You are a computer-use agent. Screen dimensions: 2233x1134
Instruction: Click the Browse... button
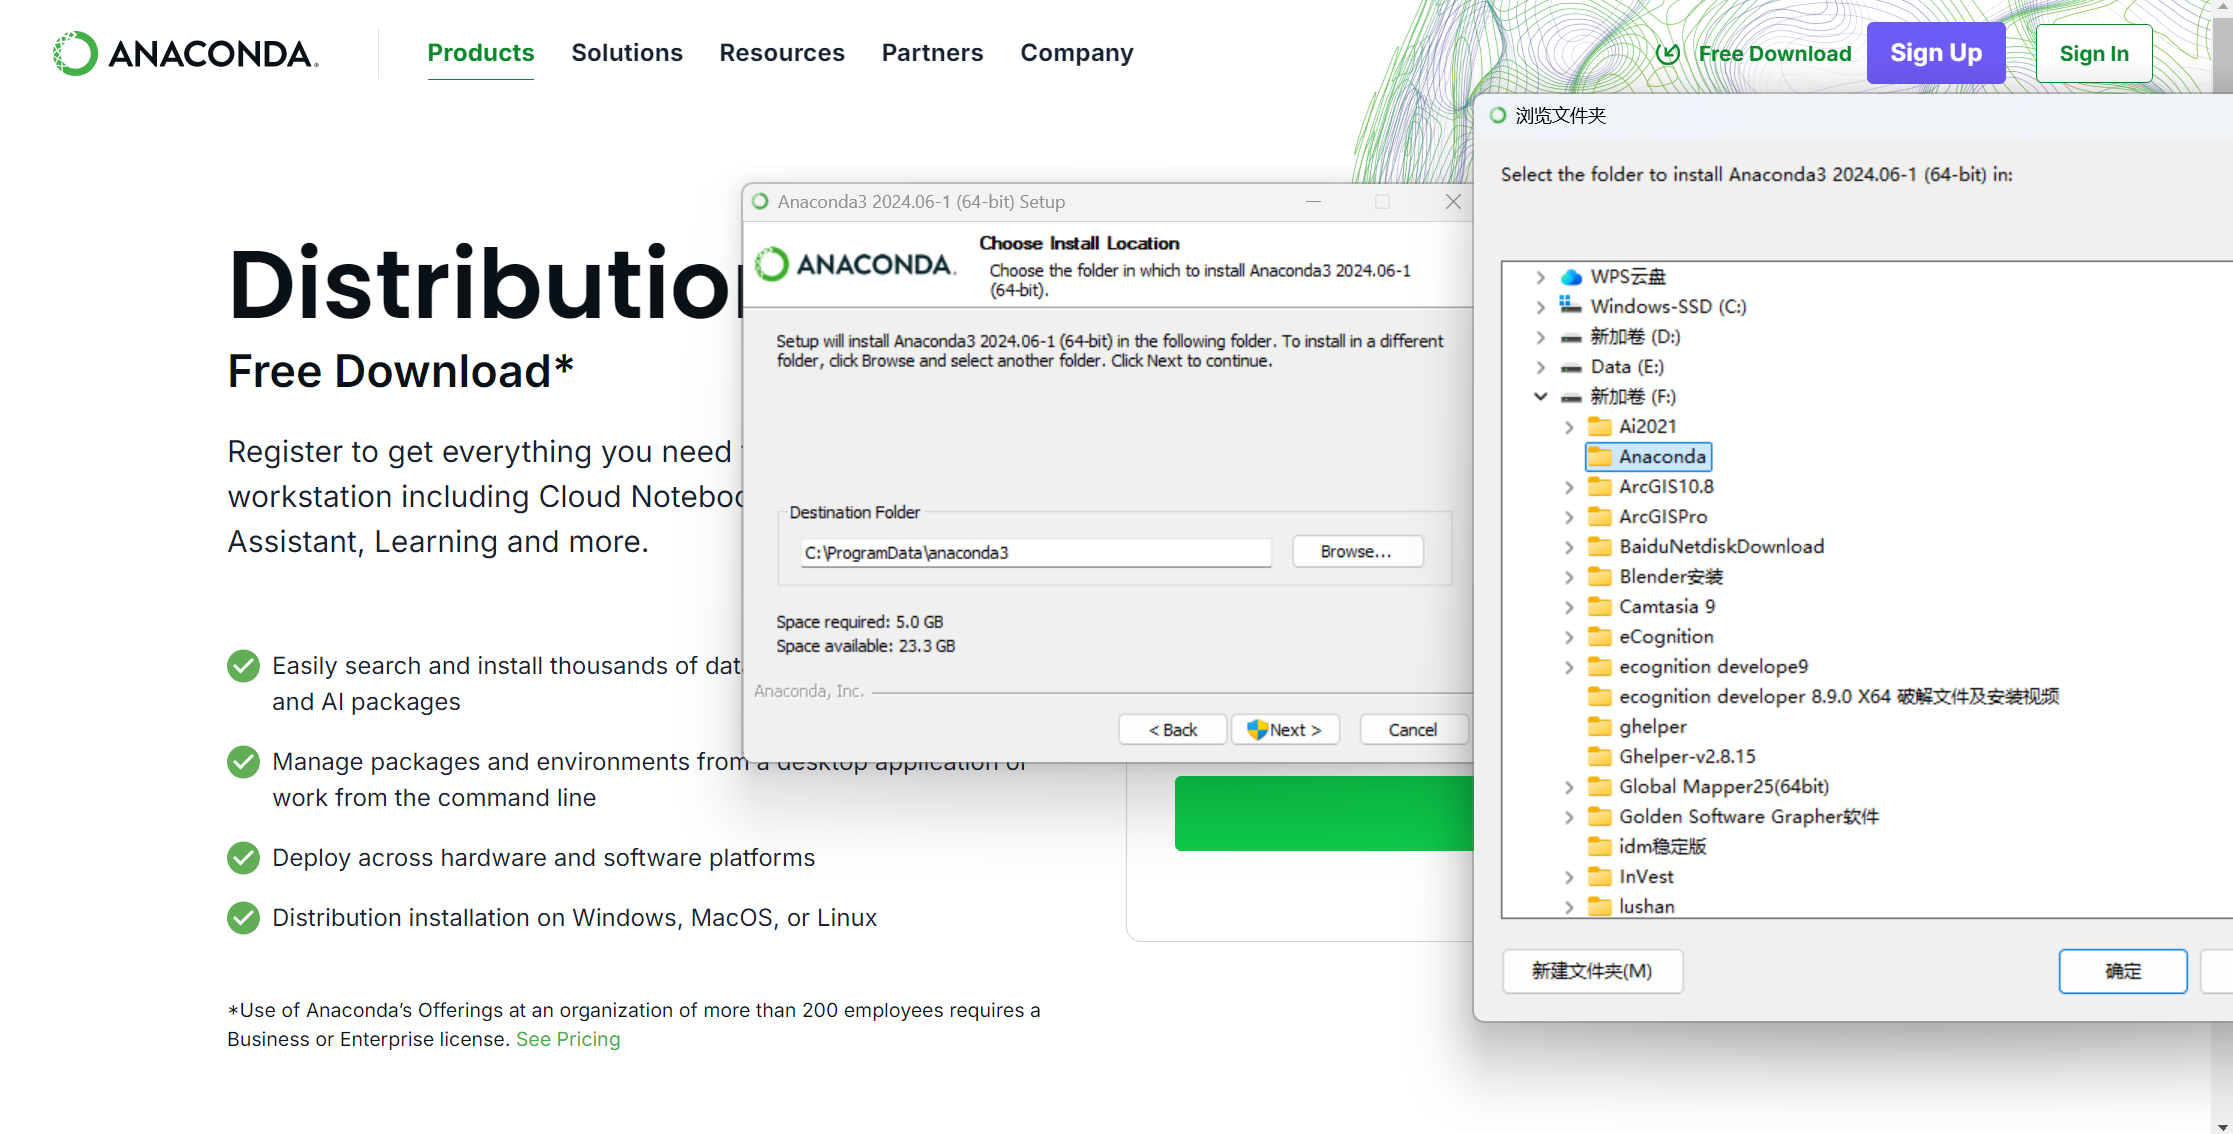click(x=1356, y=552)
